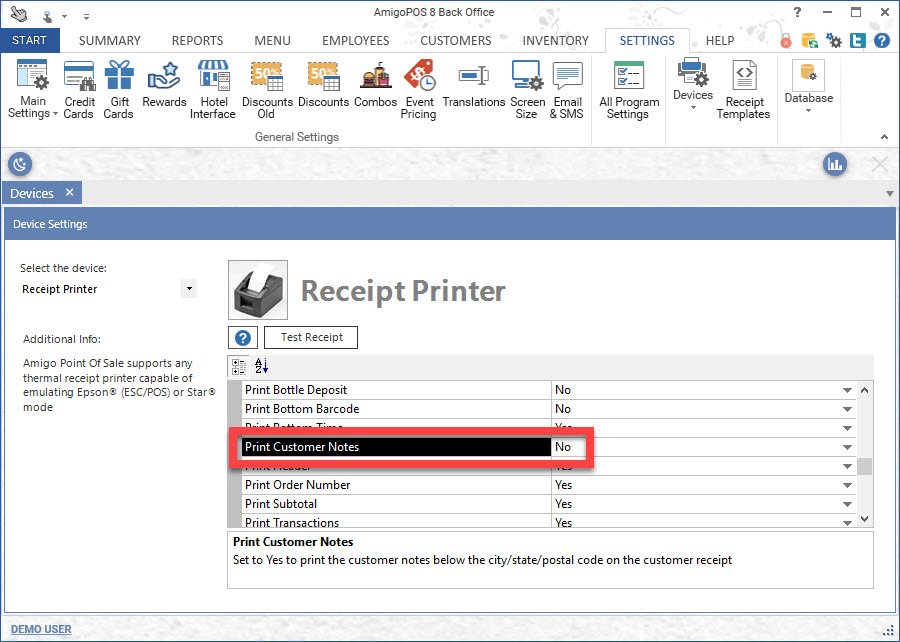Expand the Print Customer Notes dropdown

pos(847,447)
